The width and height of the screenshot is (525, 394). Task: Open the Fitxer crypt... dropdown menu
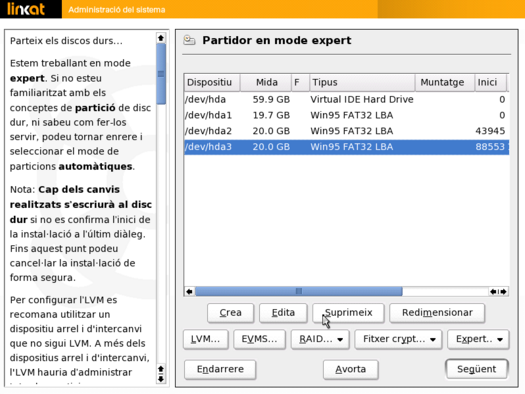[x=398, y=339]
